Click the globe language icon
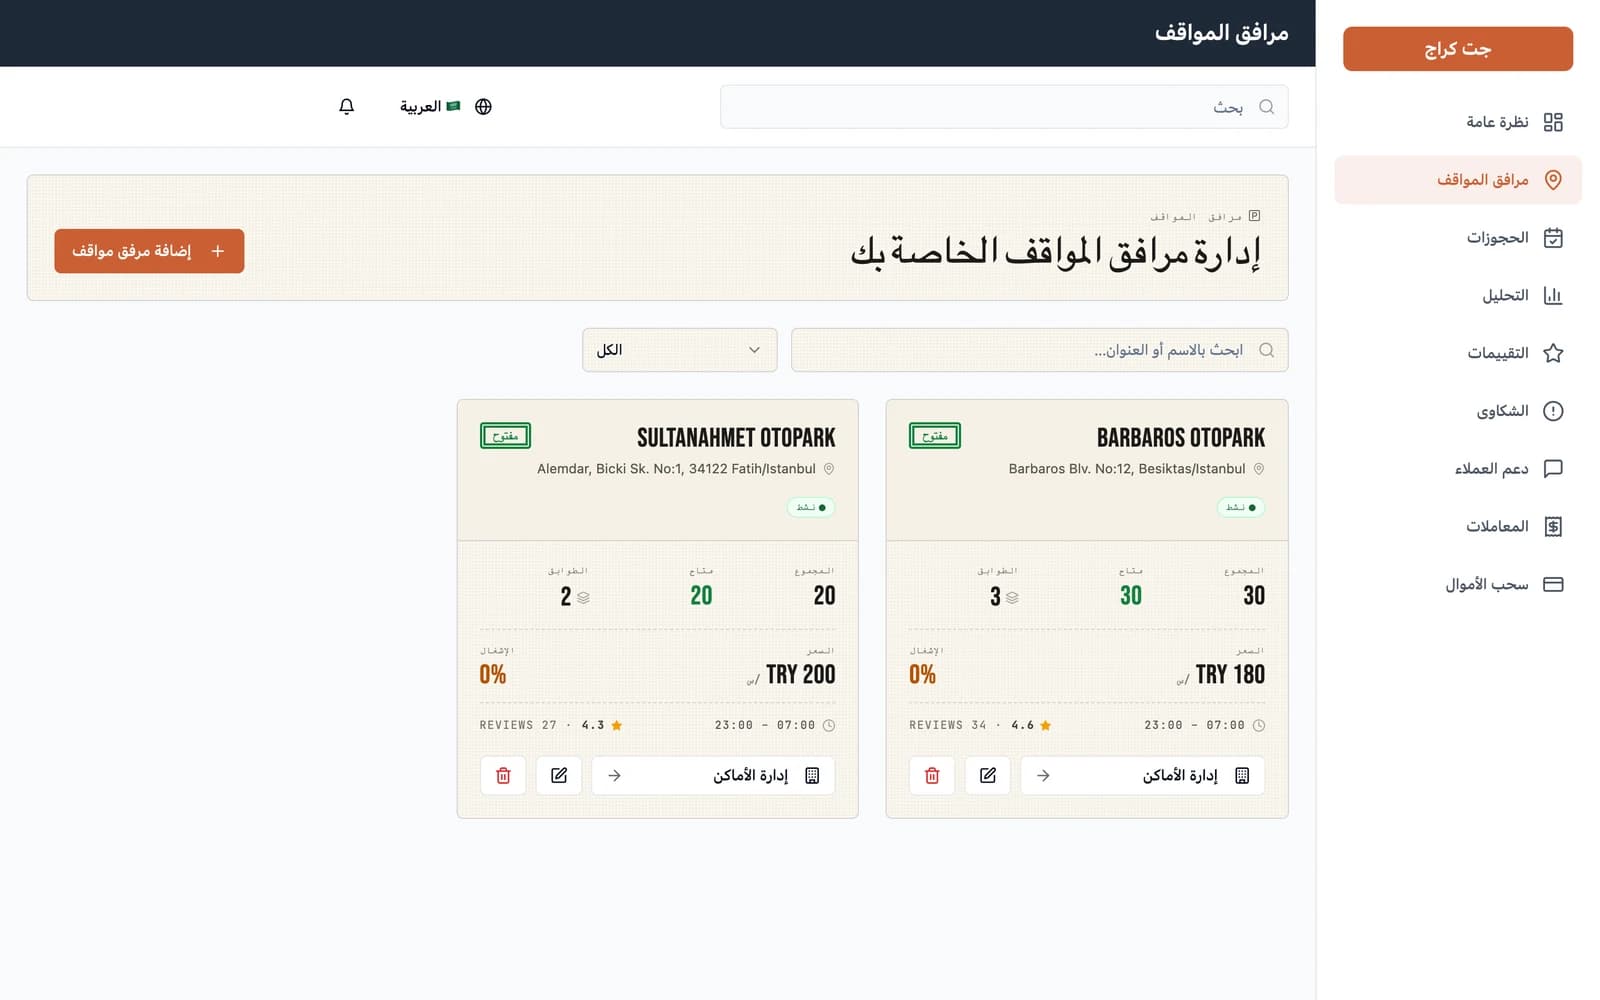The height and width of the screenshot is (1000, 1600). pyautogui.click(x=483, y=107)
